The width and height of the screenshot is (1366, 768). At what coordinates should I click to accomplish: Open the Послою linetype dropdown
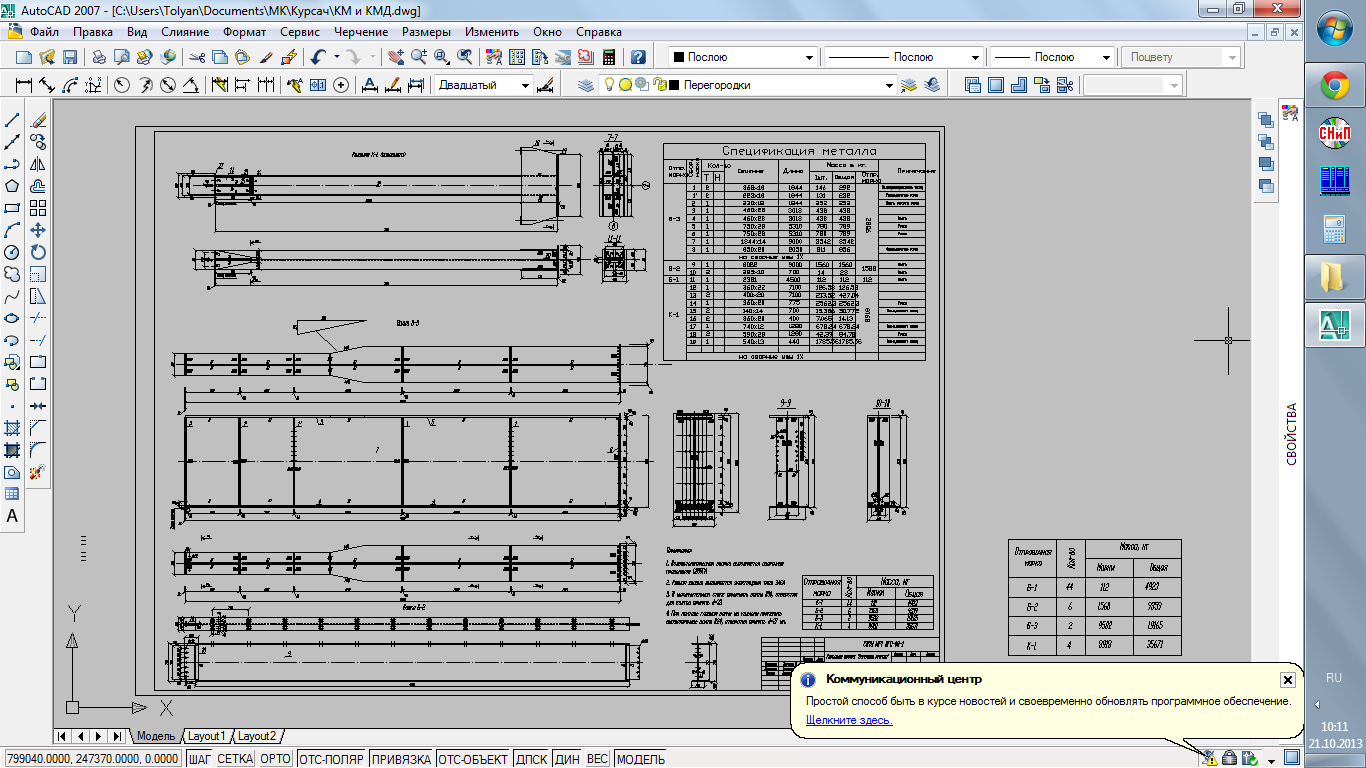coord(976,57)
